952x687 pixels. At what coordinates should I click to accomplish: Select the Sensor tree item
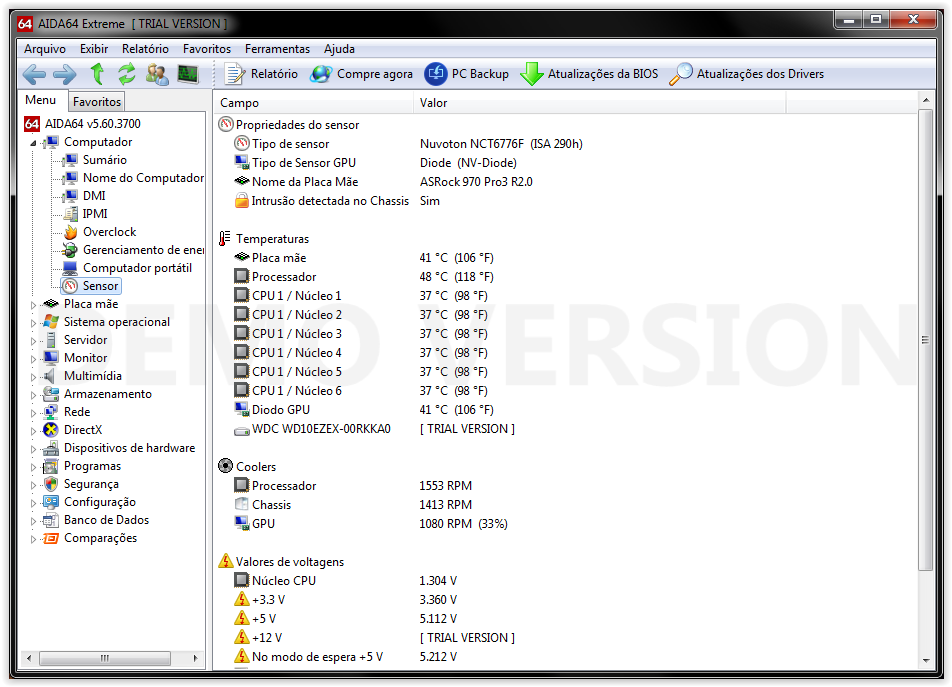pos(91,285)
